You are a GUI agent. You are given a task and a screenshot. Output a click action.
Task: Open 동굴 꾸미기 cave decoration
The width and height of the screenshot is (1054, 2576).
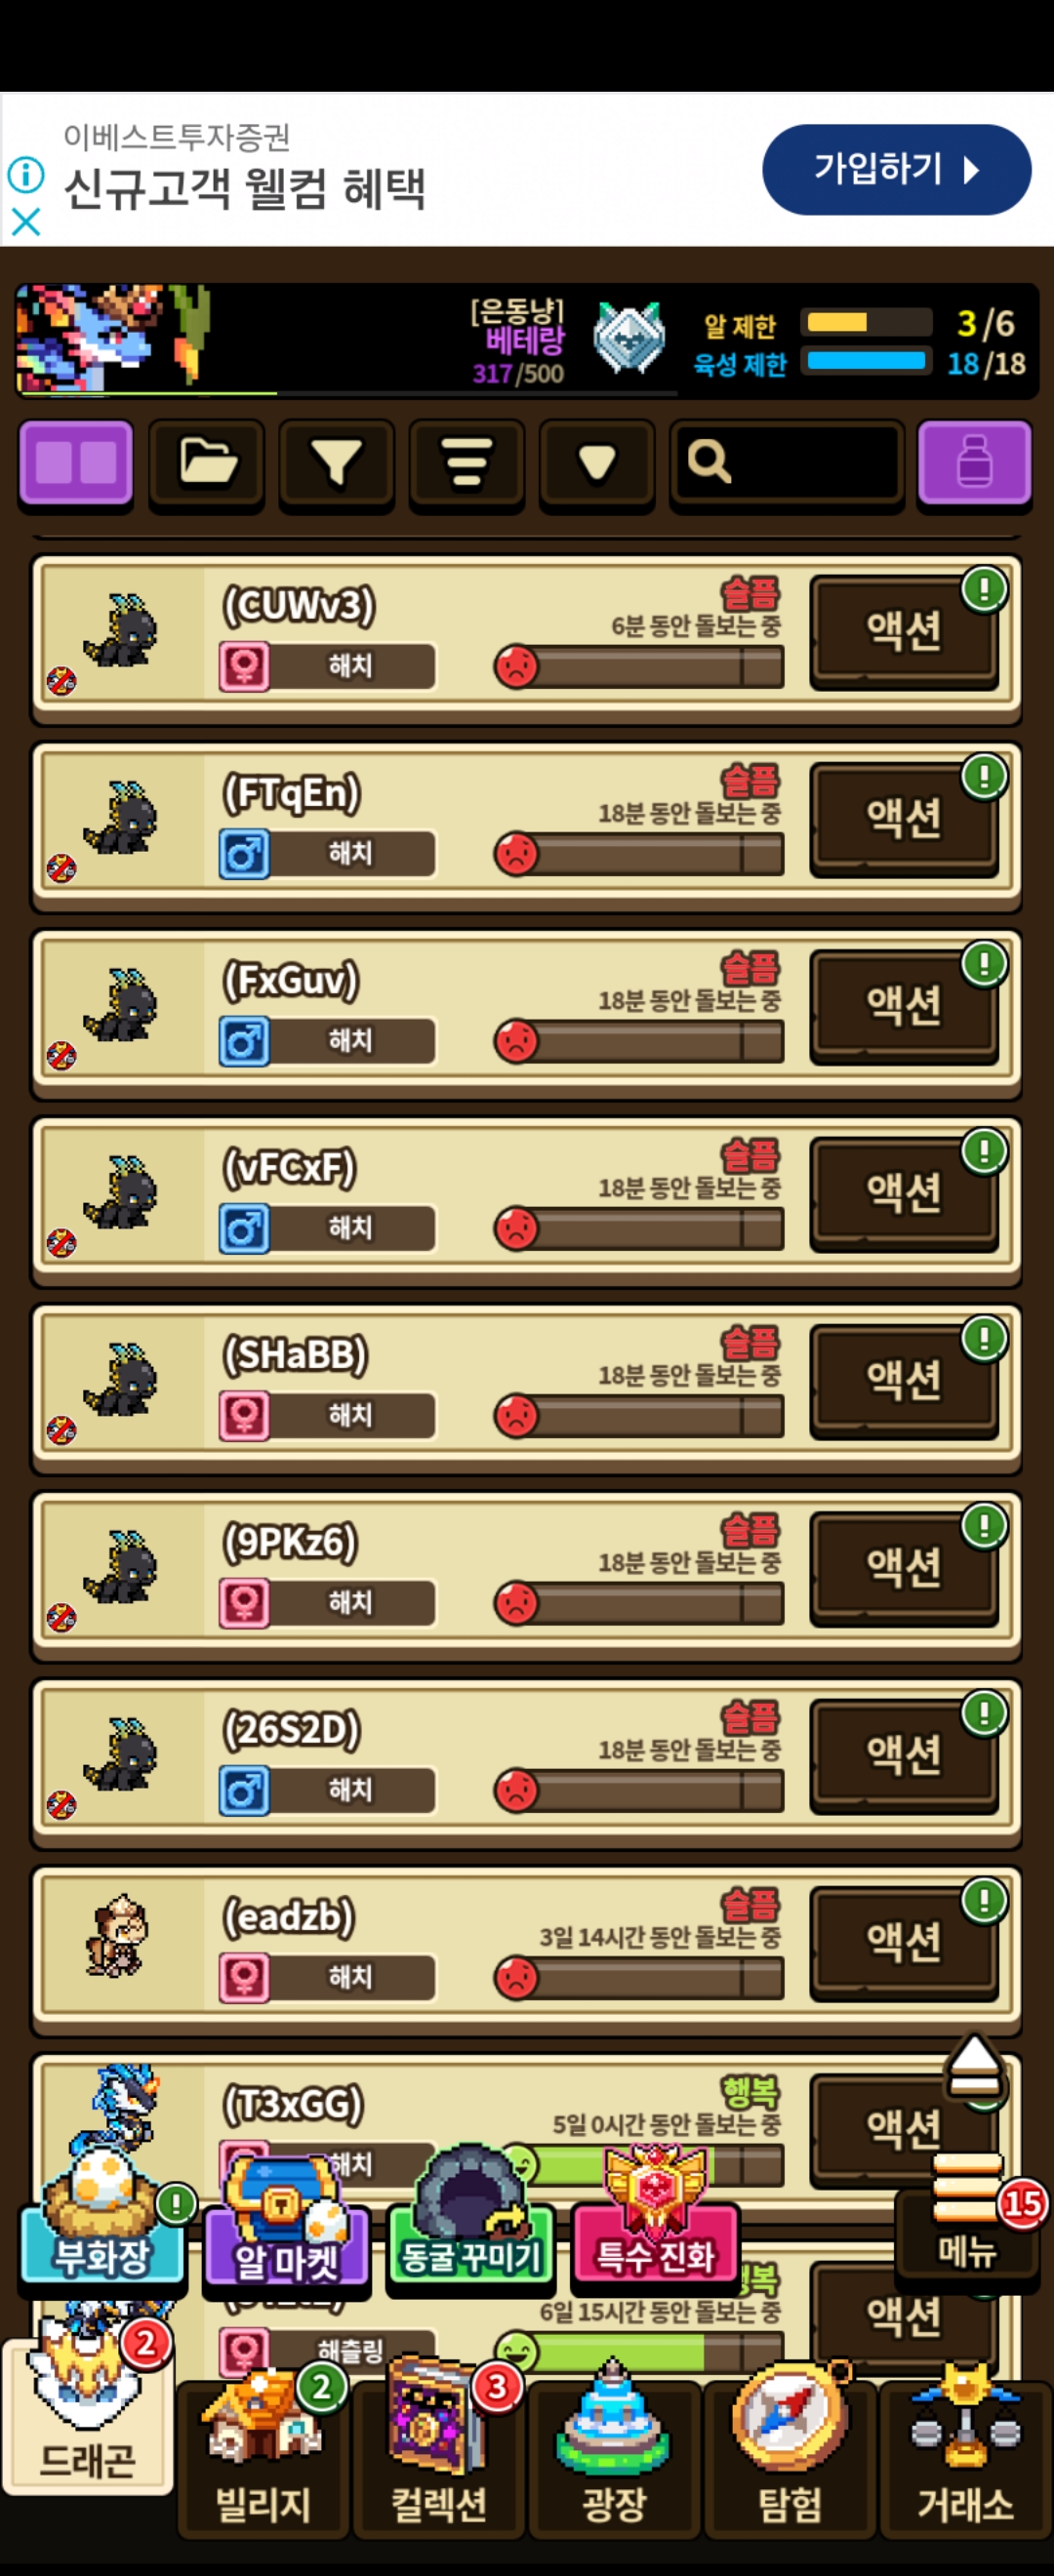click(x=470, y=2215)
